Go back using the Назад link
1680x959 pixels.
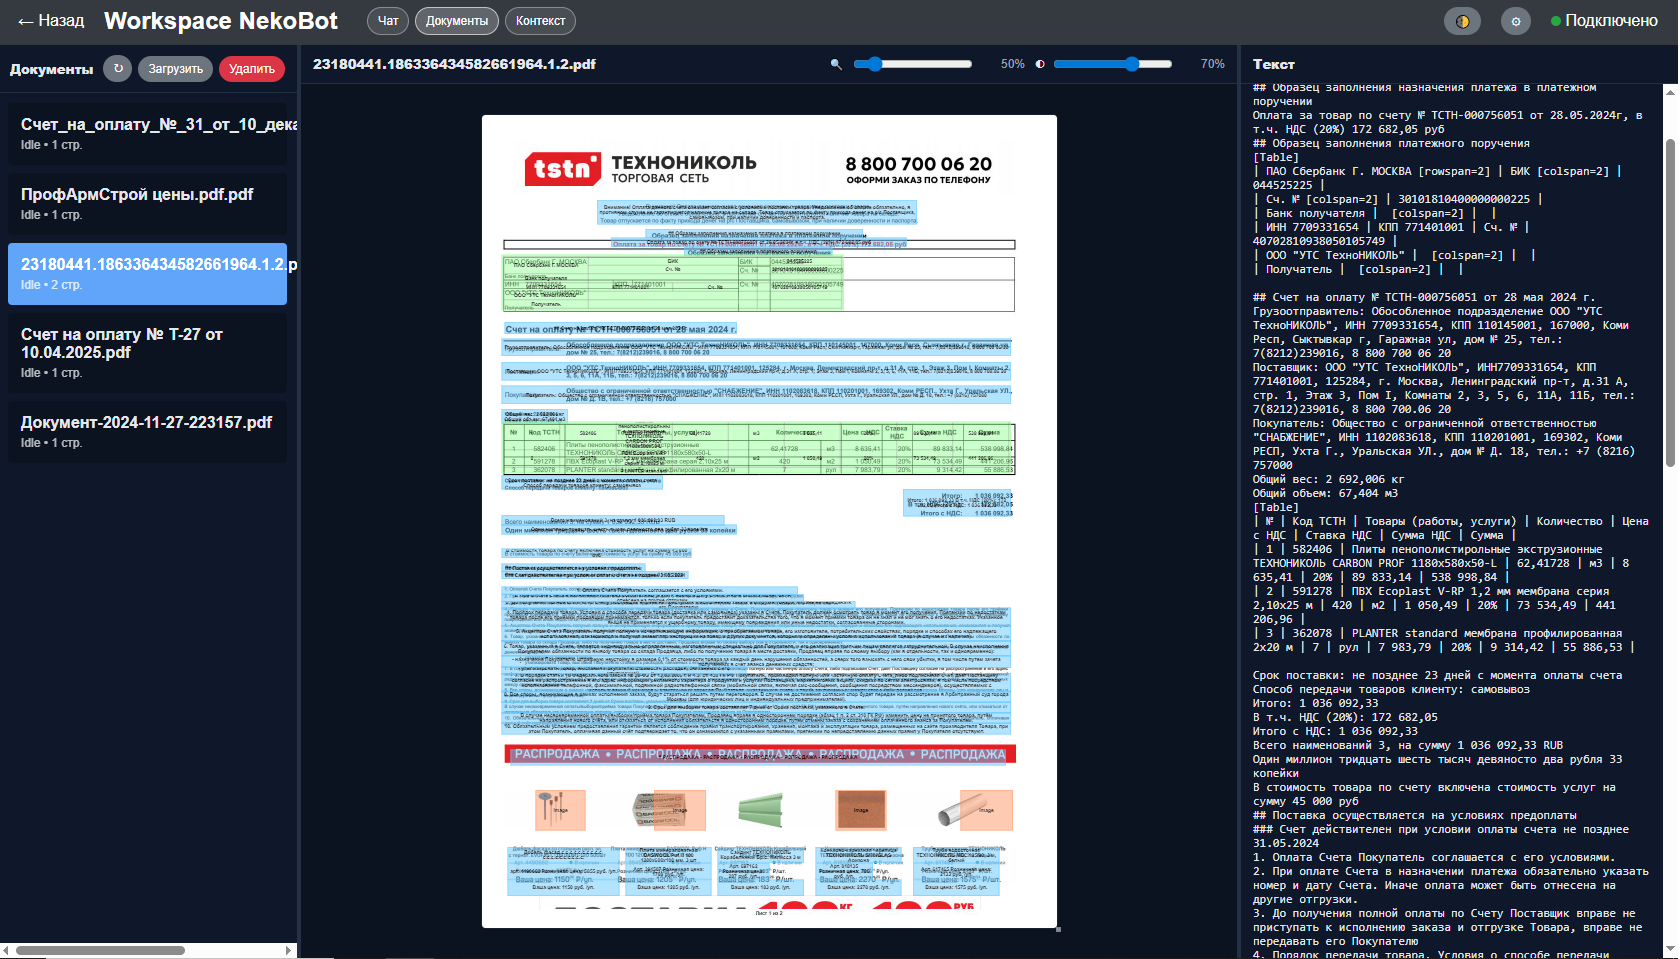(51, 21)
